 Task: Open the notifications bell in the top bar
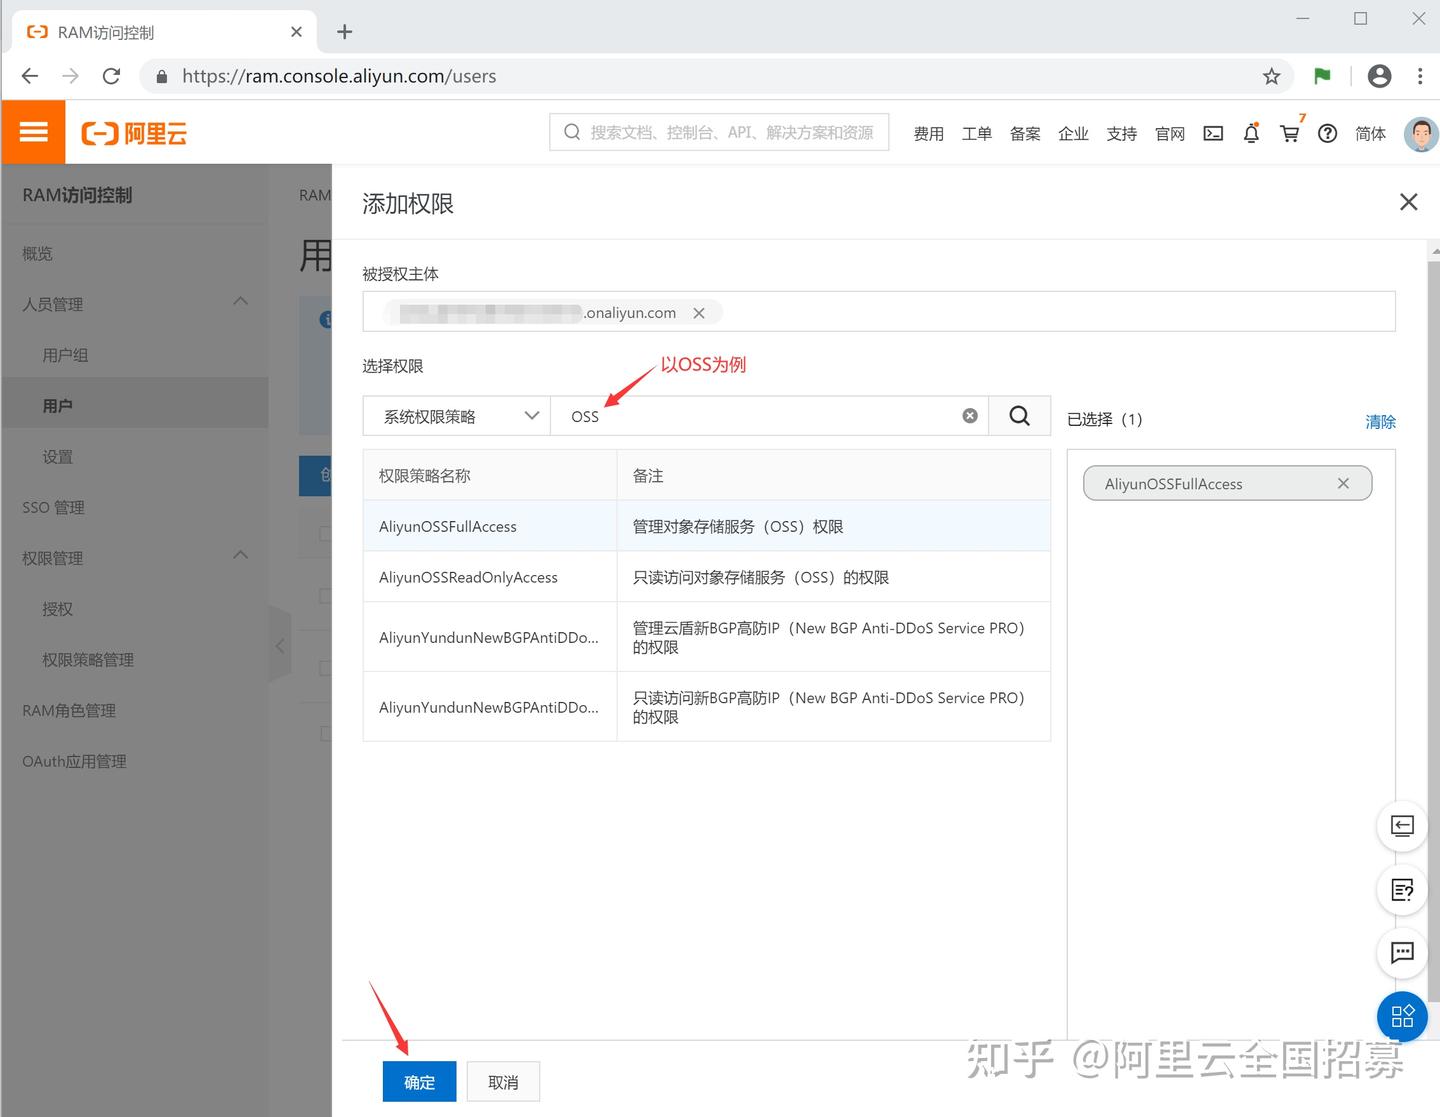click(1251, 133)
